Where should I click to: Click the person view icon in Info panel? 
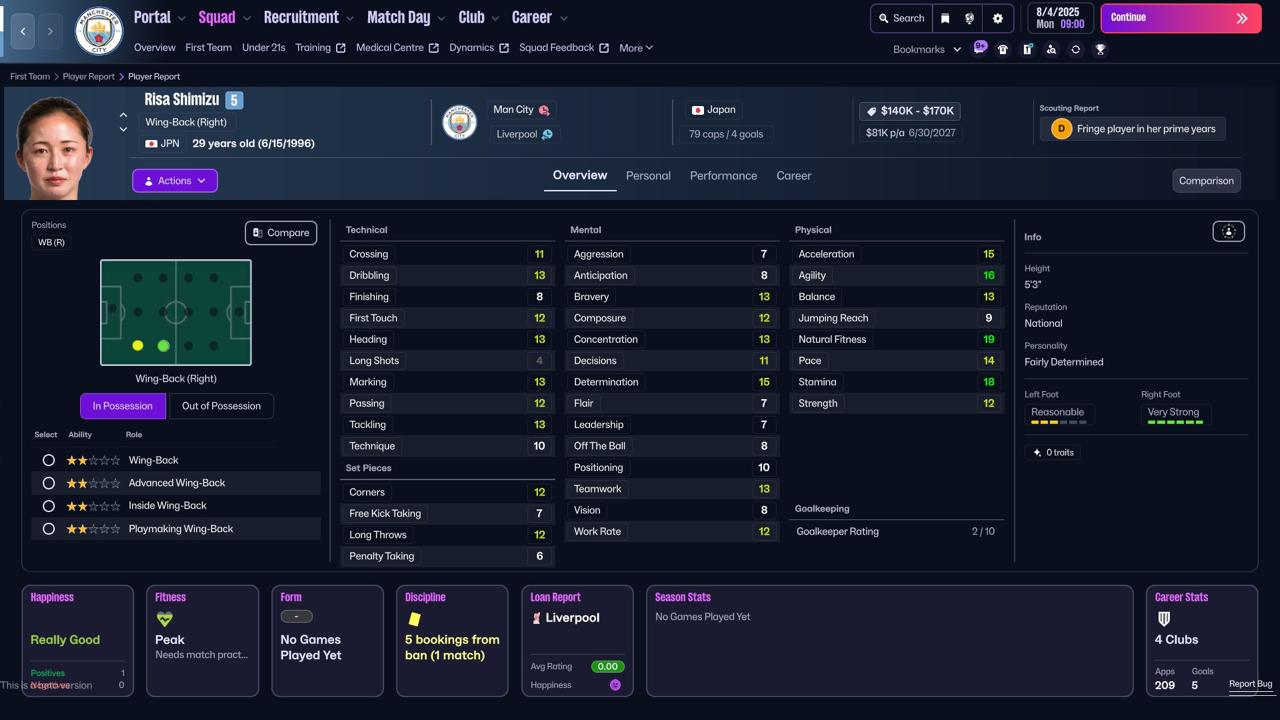tap(1228, 232)
